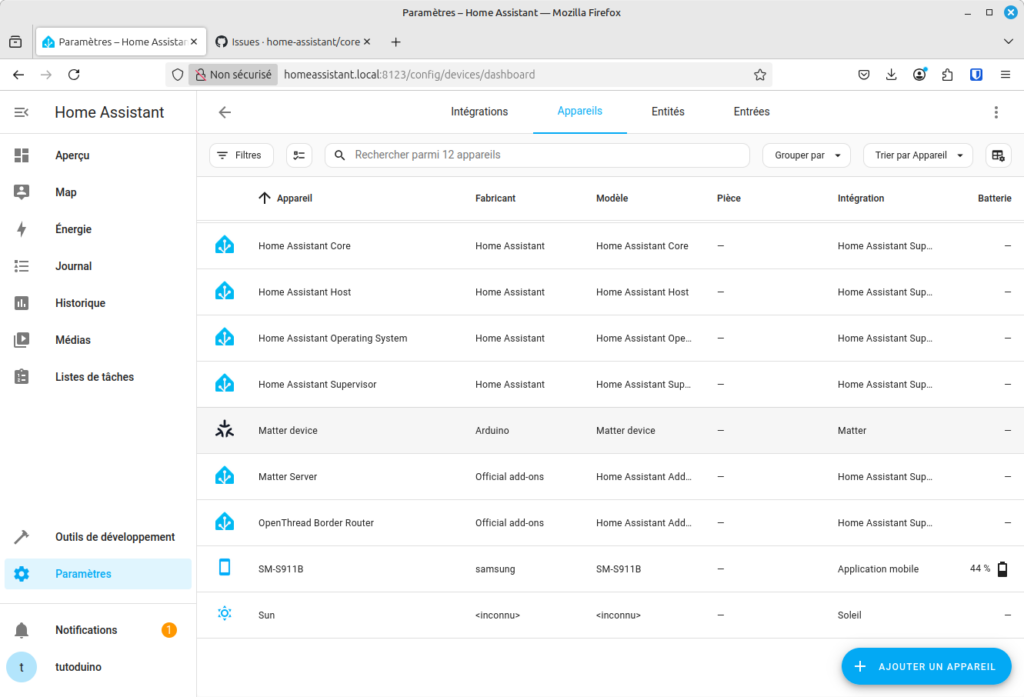Focus the Rechercher parmi 12 appareils field
Image resolution: width=1024 pixels, height=697 pixels.
(537, 155)
